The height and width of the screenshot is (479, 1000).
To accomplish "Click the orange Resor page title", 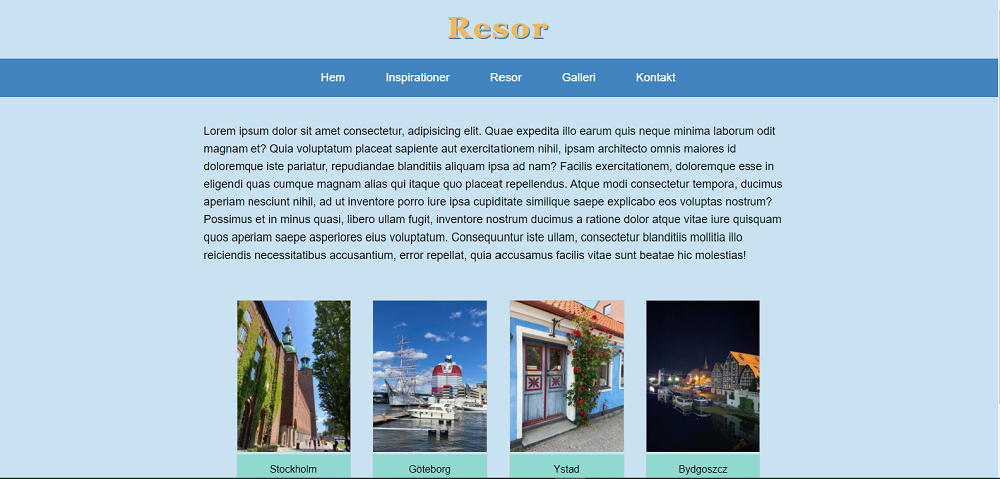I will pos(498,29).
